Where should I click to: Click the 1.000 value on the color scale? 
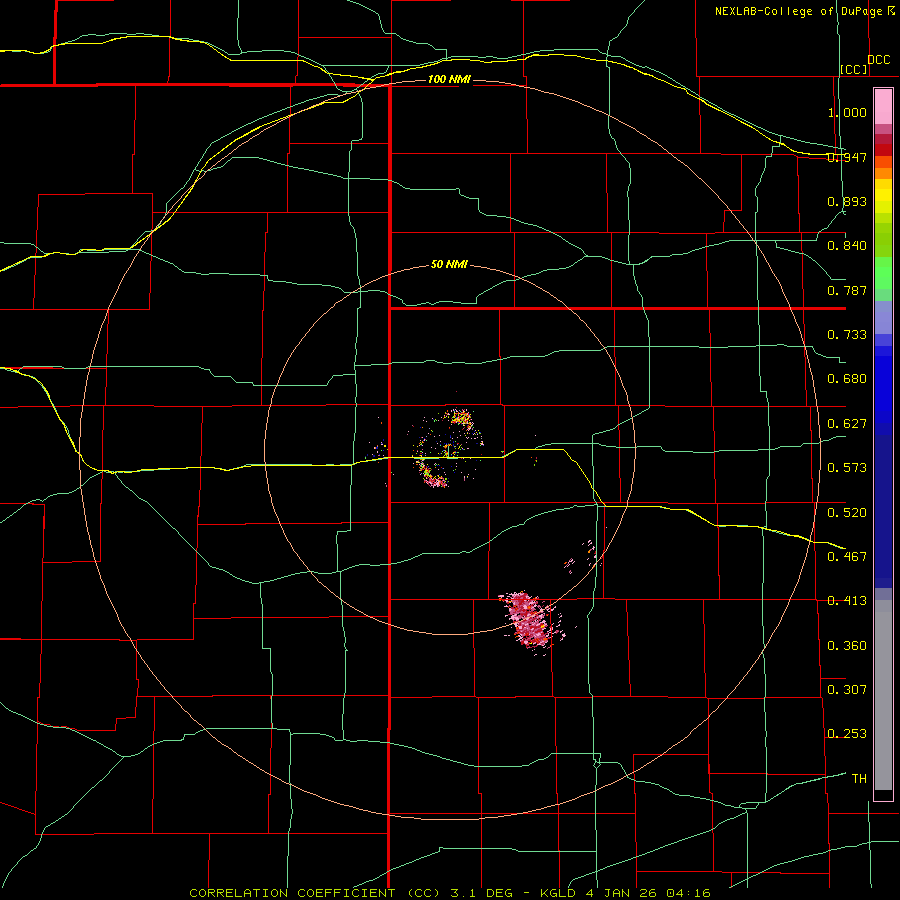[x=847, y=112]
